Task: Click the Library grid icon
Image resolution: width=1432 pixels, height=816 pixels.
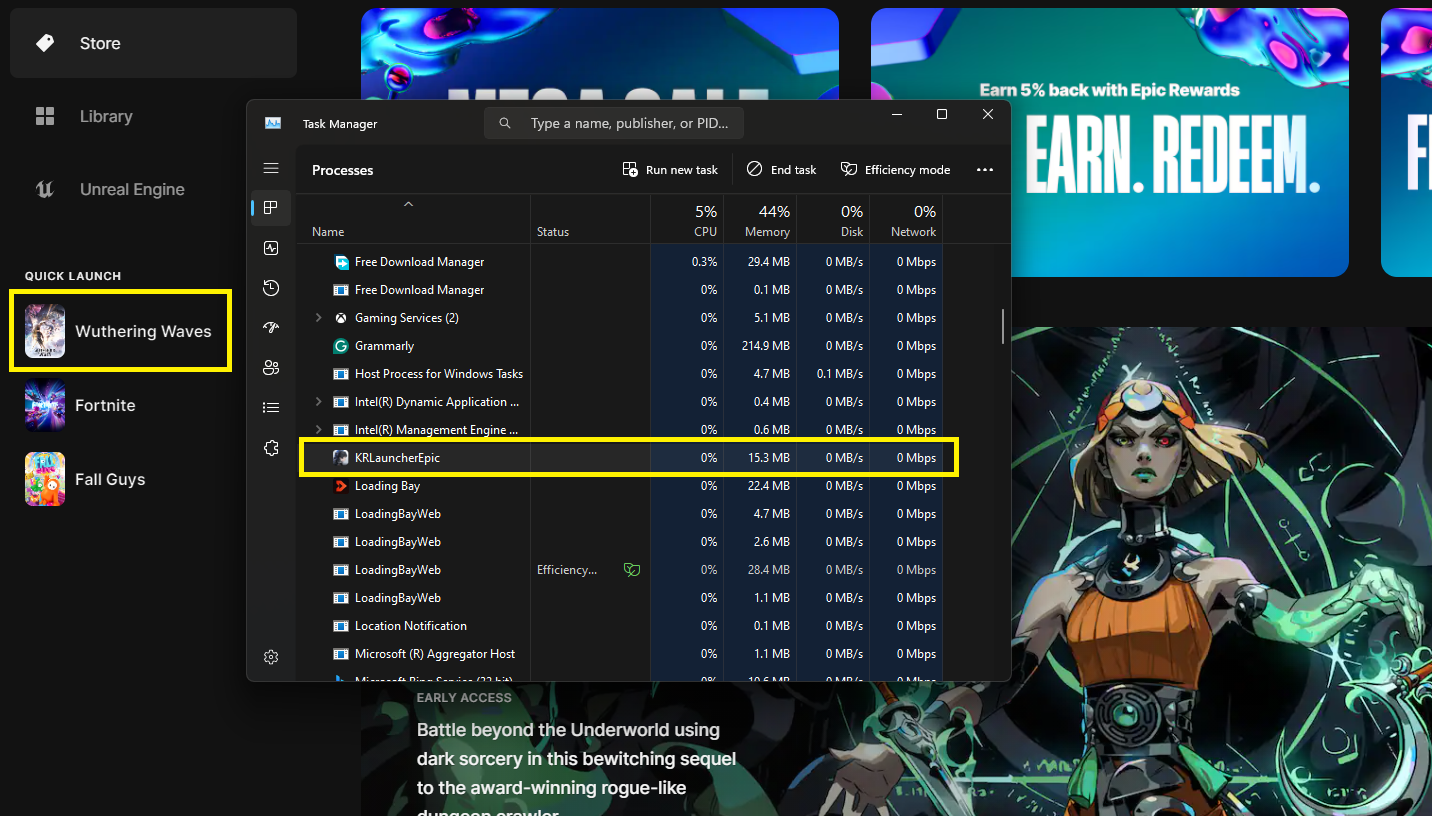Action: click(x=45, y=116)
